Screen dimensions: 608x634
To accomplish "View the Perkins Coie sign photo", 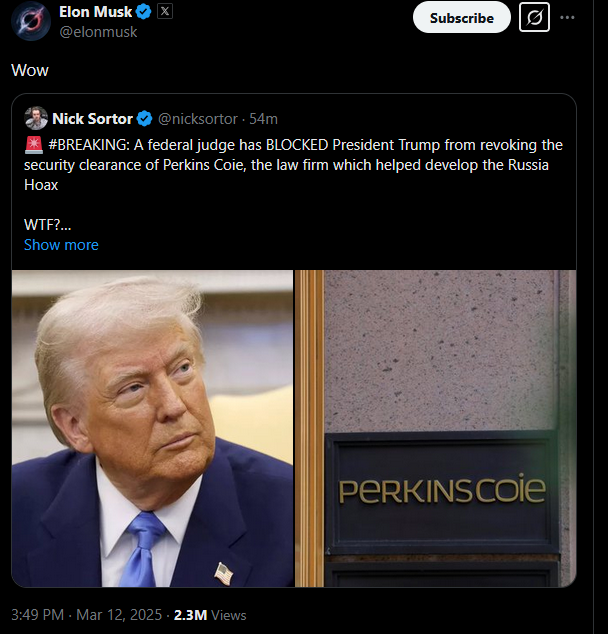I will [x=436, y=428].
